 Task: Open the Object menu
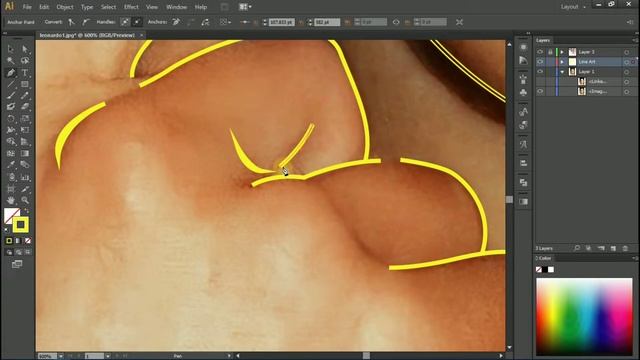click(65, 7)
